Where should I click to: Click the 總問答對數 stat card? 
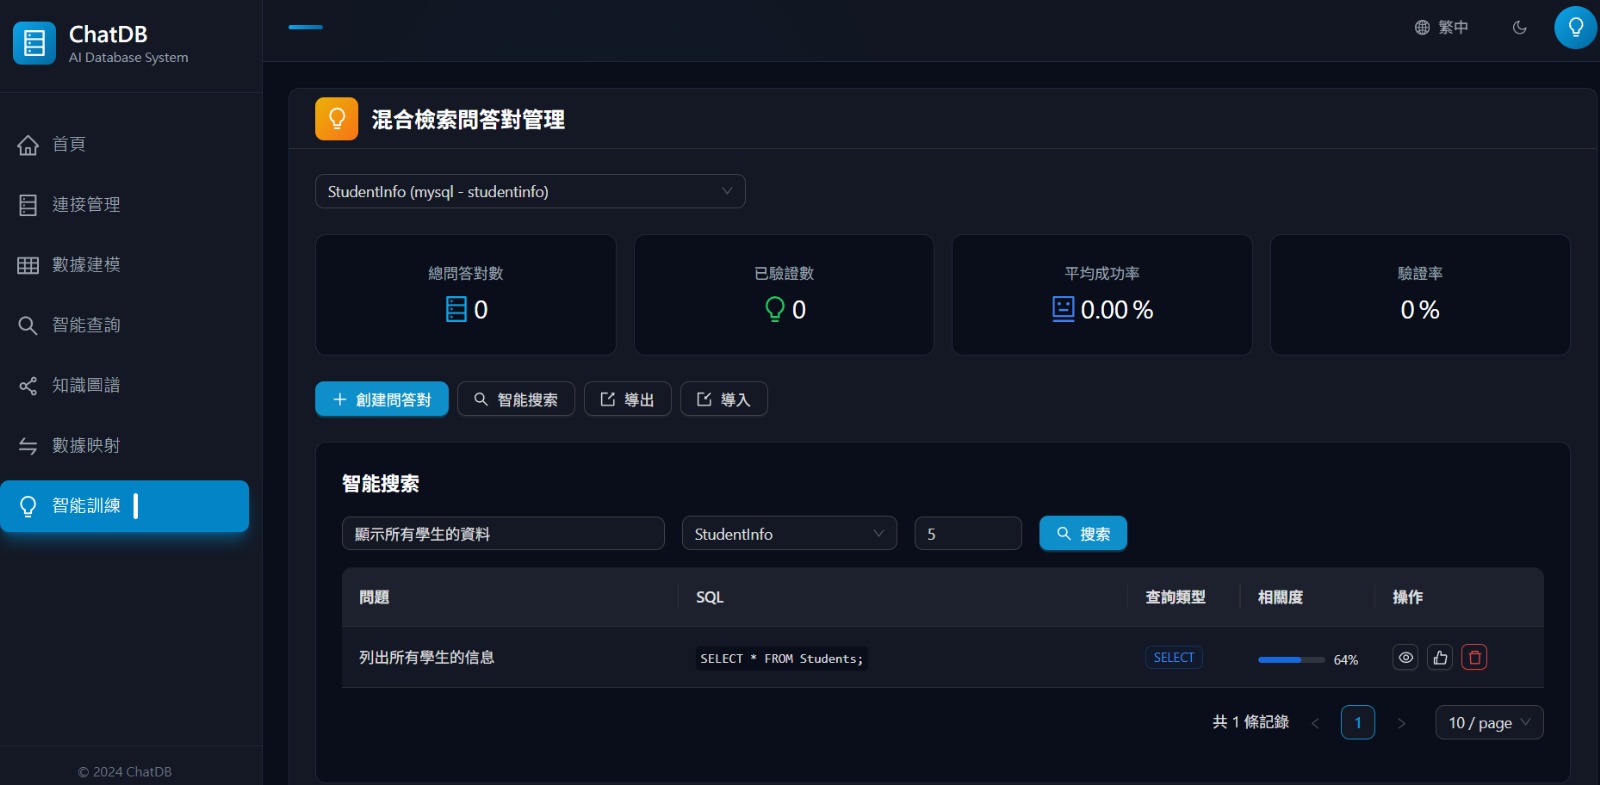[x=466, y=294]
